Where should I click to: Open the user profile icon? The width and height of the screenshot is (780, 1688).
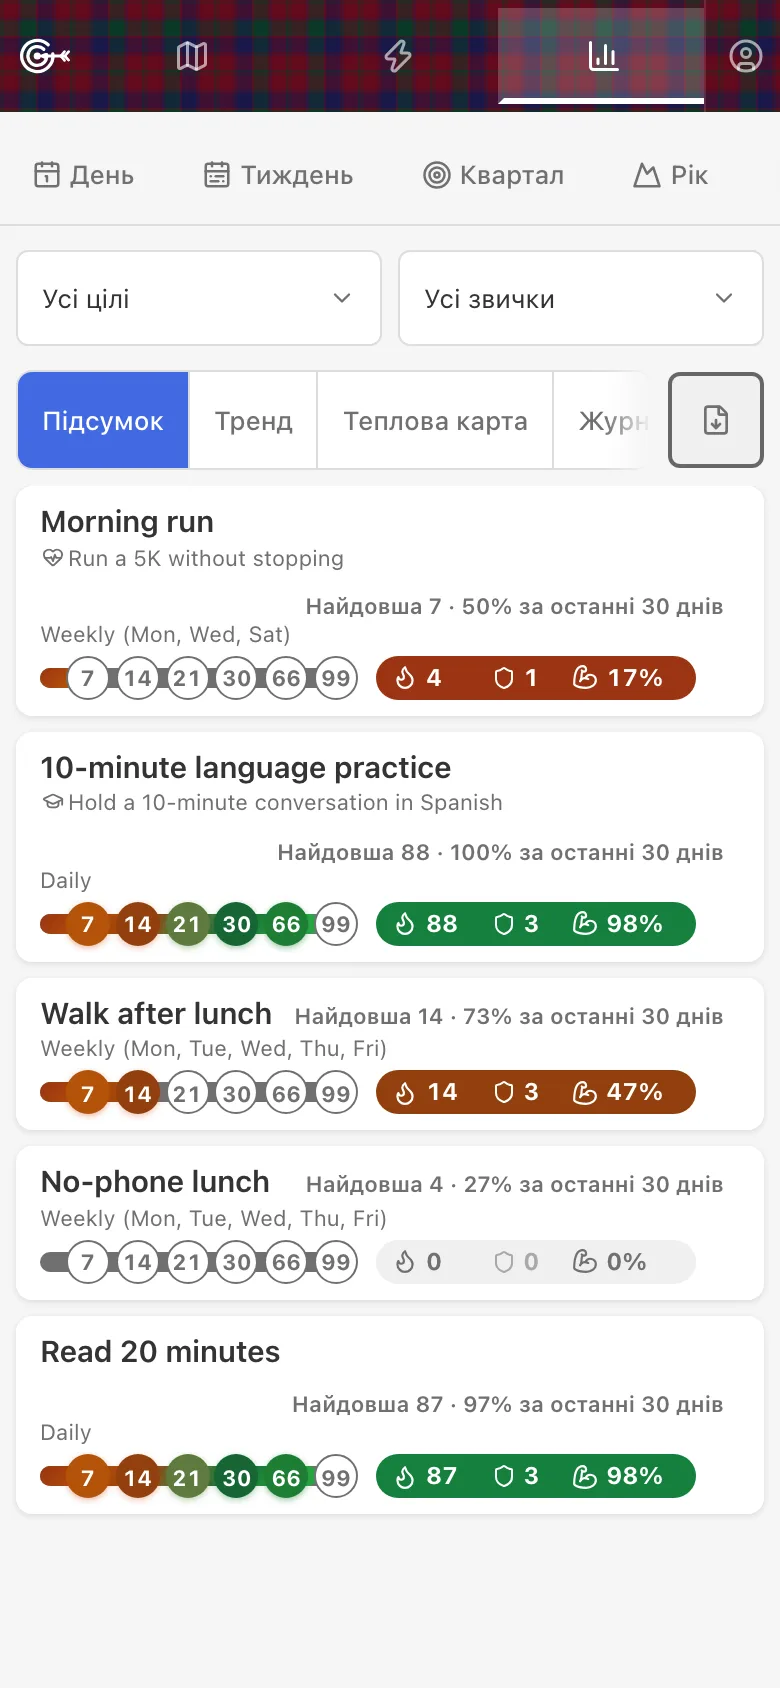(745, 56)
